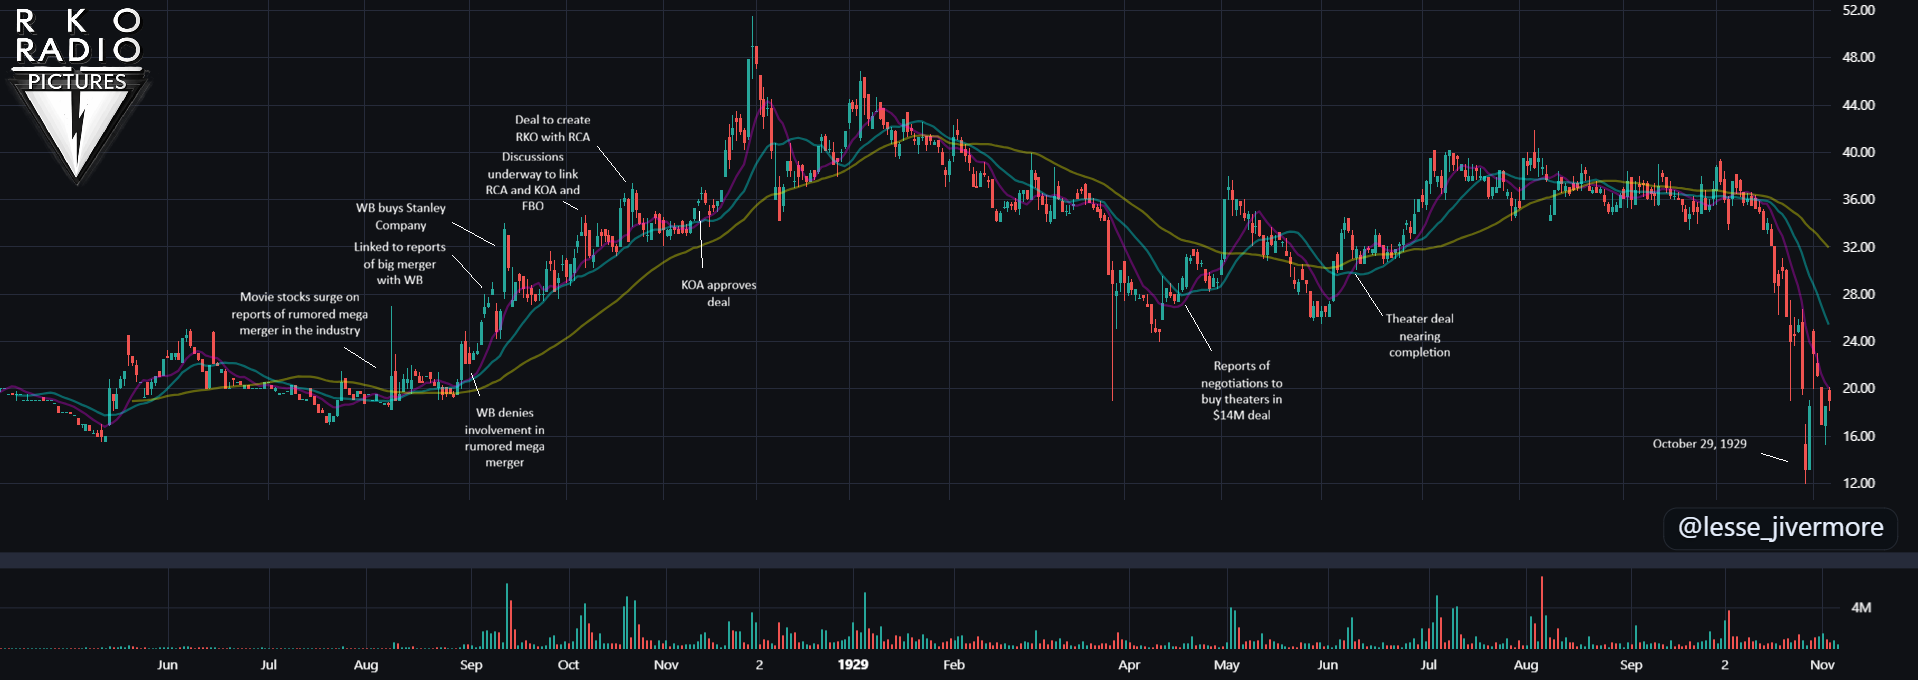This screenshot has width=1918, height=680.
Task: Click the Aug label before Sep 1929
Action: (1526, 665)
